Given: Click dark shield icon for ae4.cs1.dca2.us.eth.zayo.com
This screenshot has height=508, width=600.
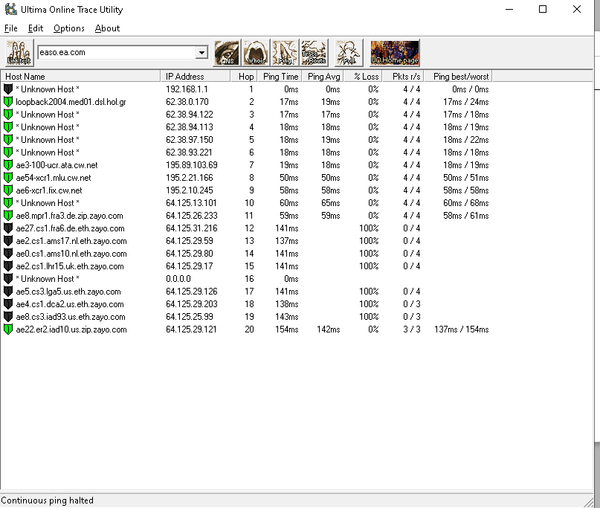Looking at the screenshot, I should (8, 304).
